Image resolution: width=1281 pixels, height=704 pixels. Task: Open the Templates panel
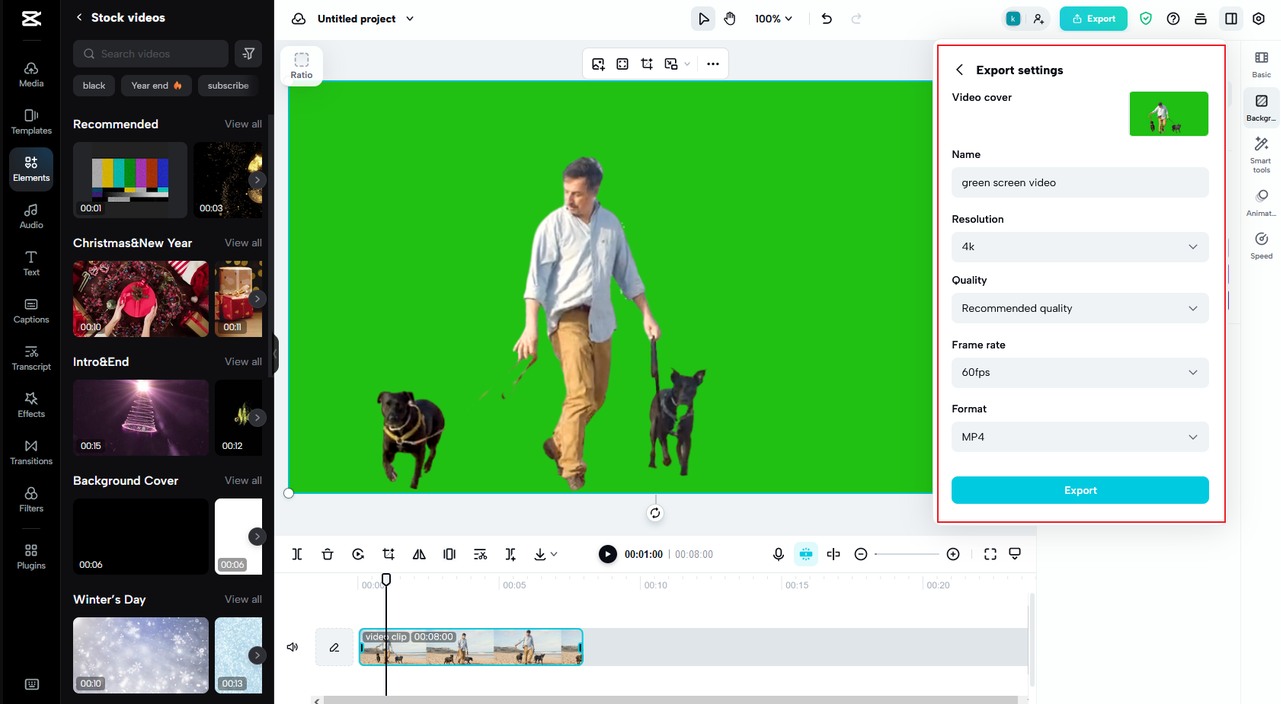click(x=31, y=122)
